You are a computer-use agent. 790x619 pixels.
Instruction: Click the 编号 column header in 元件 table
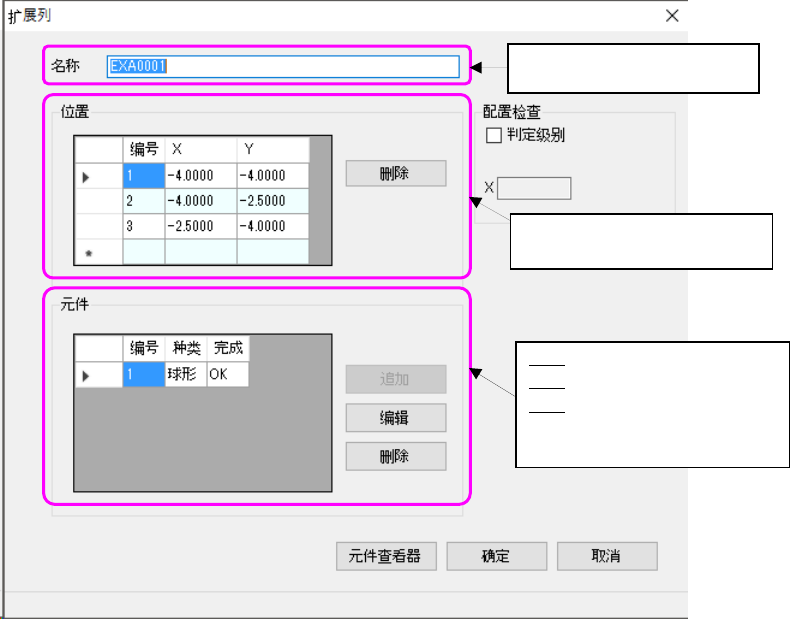(144, 348)
